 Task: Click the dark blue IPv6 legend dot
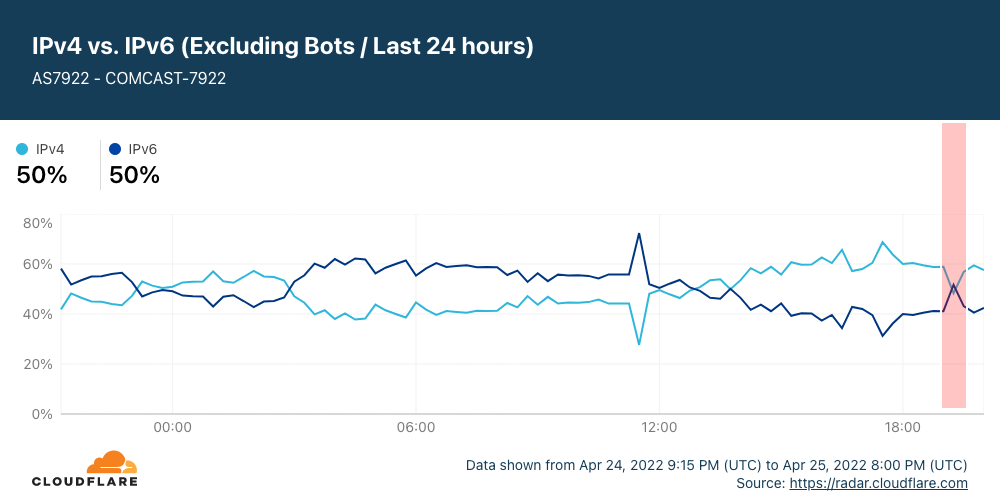[x=115, y=149]
